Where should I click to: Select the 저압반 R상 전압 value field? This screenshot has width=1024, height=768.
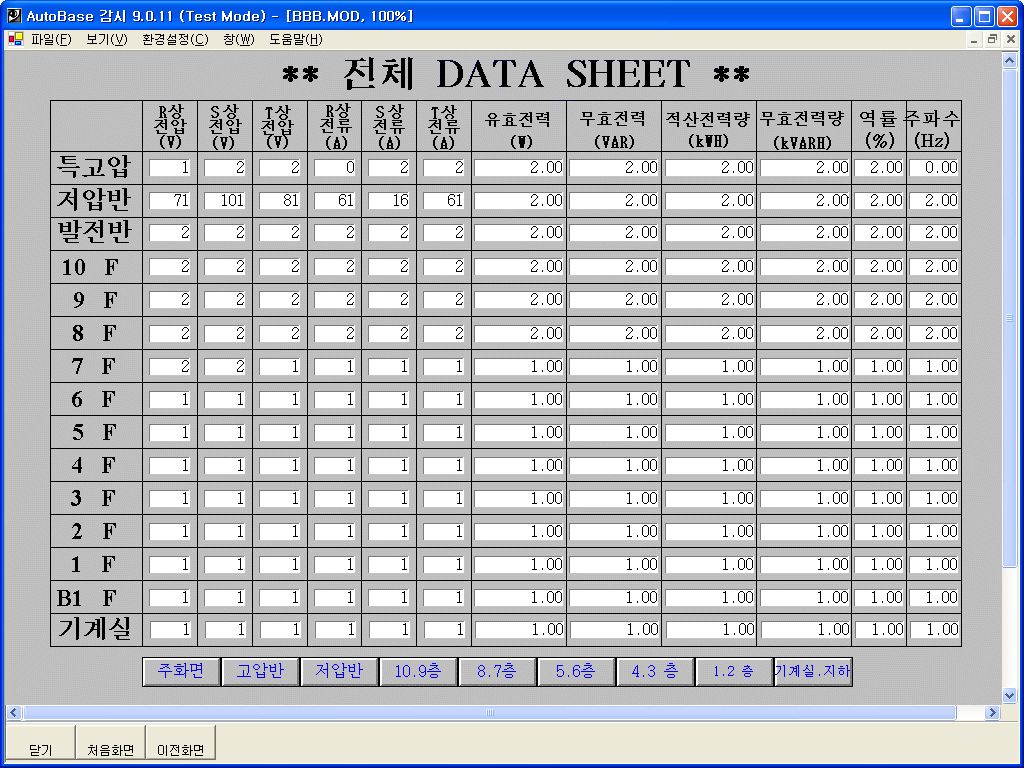[x=171, y=201]
